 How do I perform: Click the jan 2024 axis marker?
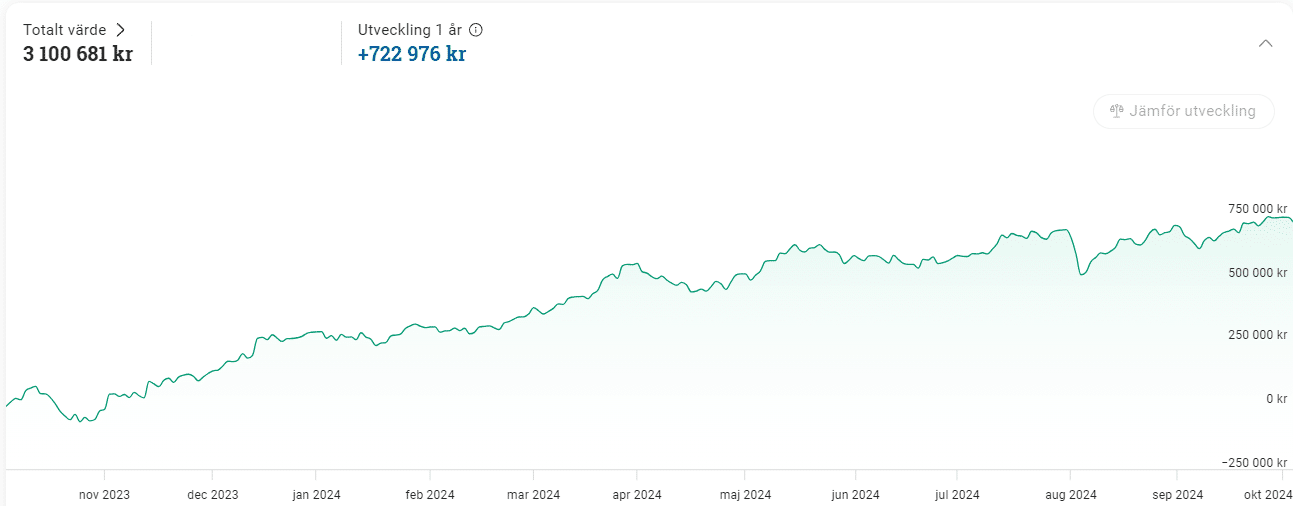click(317, 494)
